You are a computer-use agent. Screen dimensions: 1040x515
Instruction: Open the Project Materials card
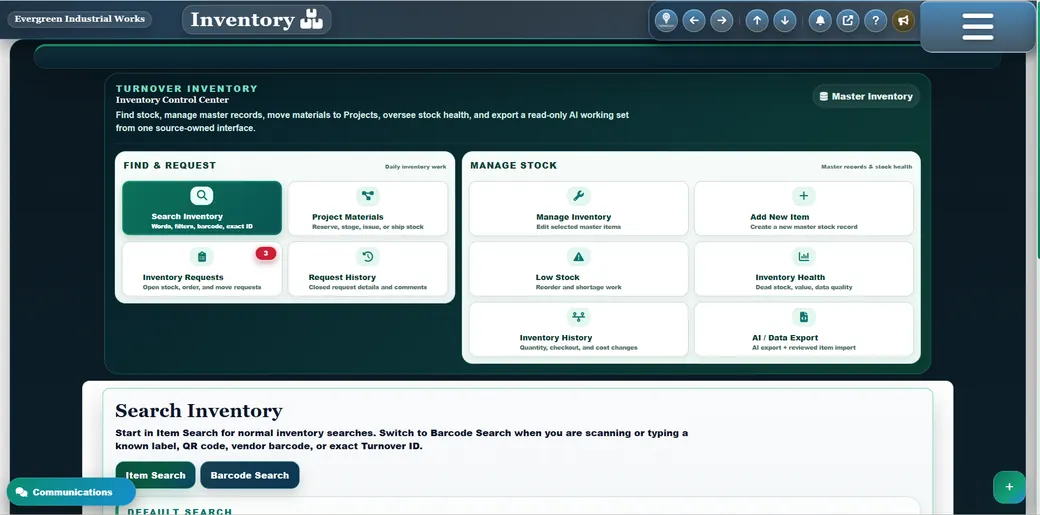pos(368,208)
